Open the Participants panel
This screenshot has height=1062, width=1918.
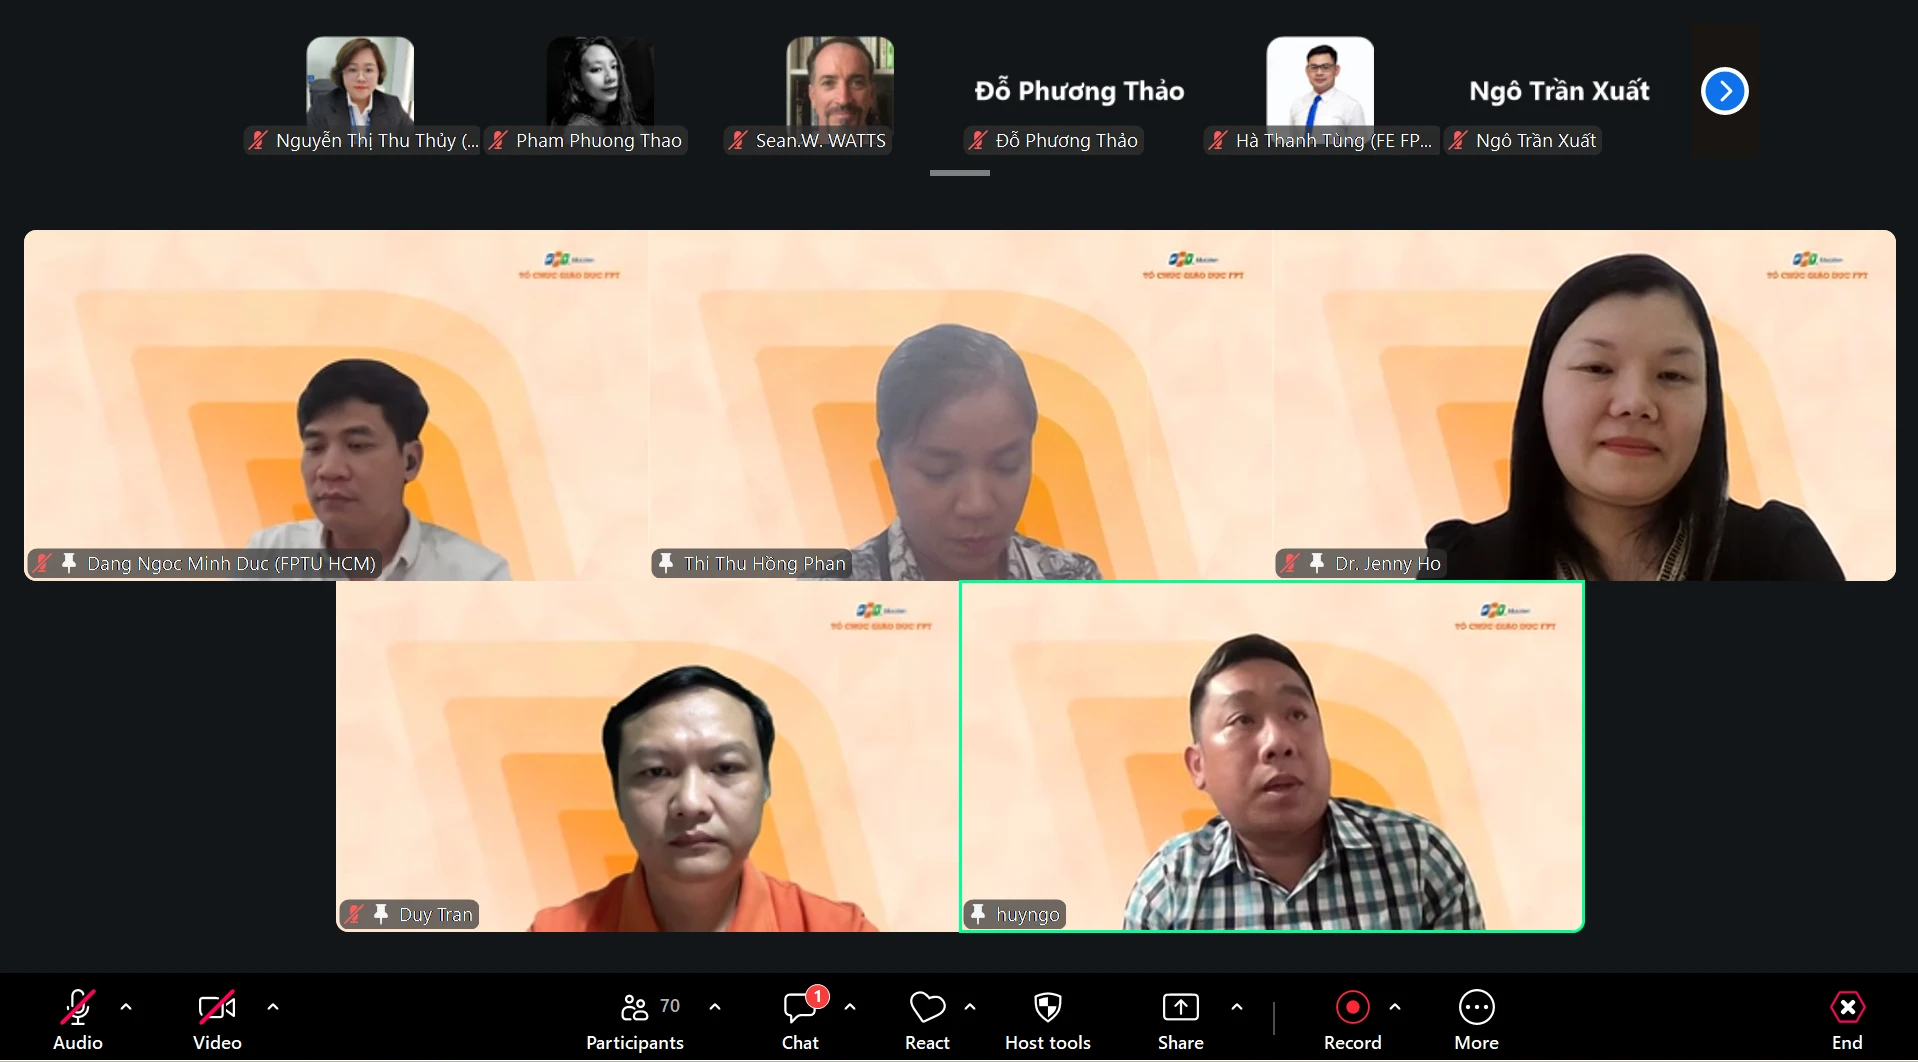[635, 1019]
